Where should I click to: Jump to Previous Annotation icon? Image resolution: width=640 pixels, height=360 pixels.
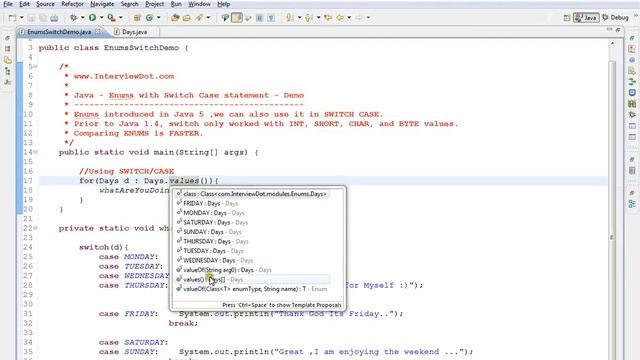[x=309, y=18]
